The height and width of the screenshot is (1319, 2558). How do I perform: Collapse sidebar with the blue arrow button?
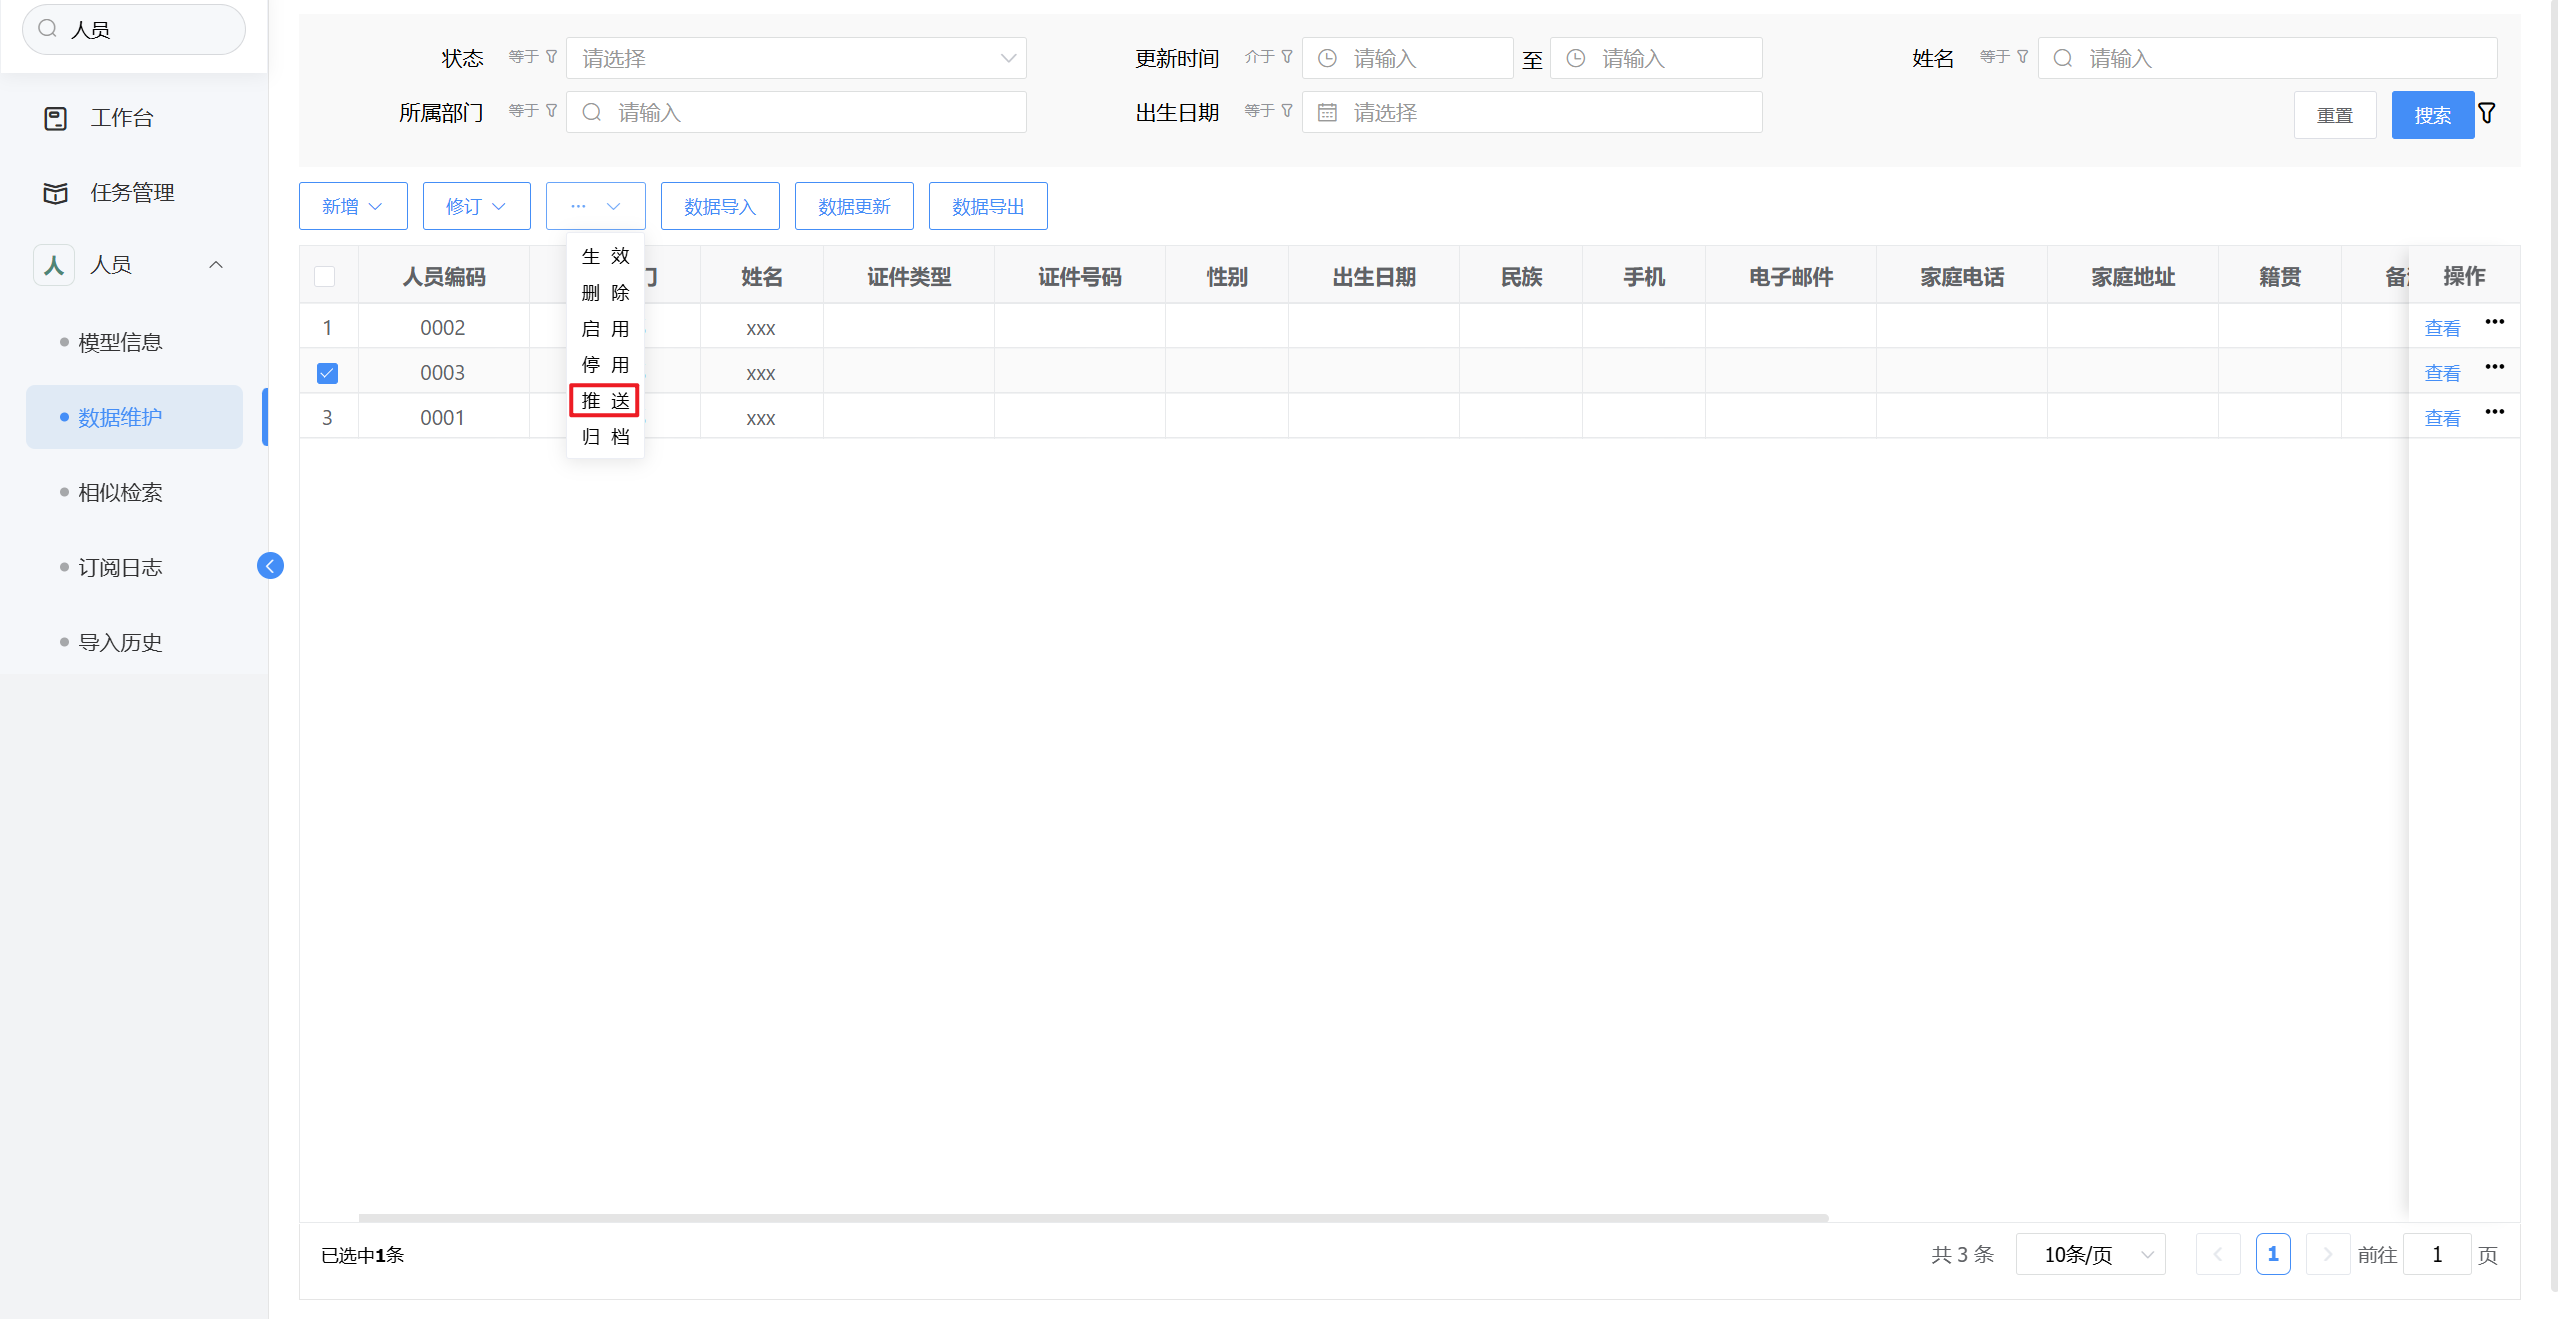point(270,566)
